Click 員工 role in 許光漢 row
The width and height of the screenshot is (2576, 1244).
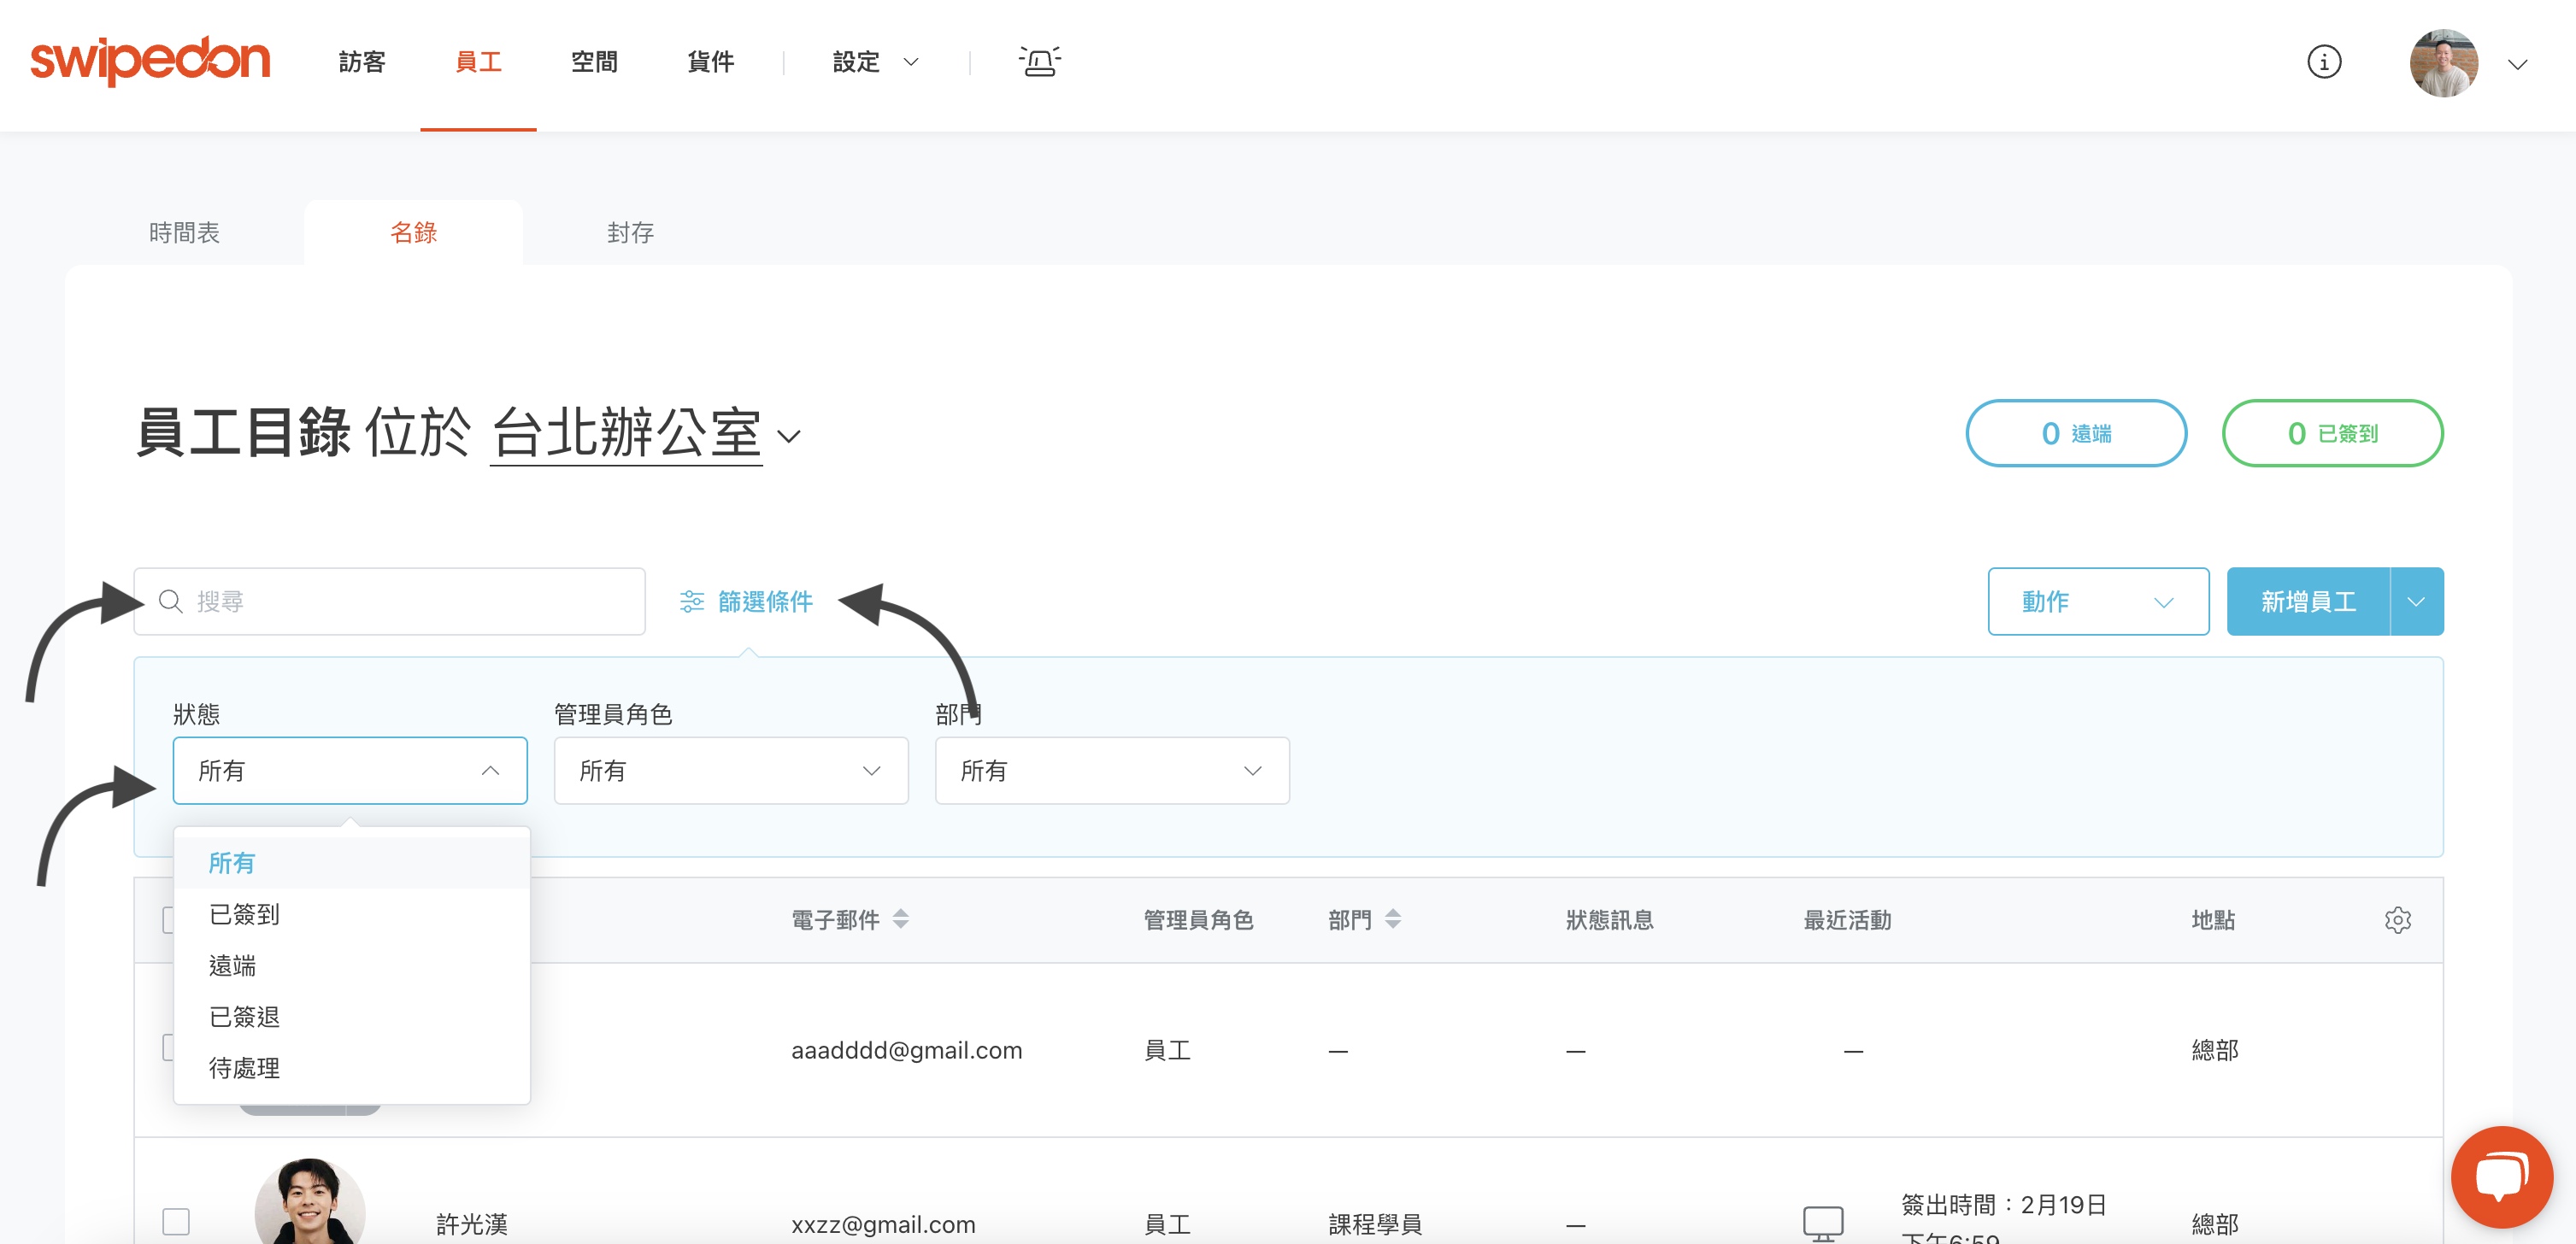pyautogui.click(x=1167, y=1224)
